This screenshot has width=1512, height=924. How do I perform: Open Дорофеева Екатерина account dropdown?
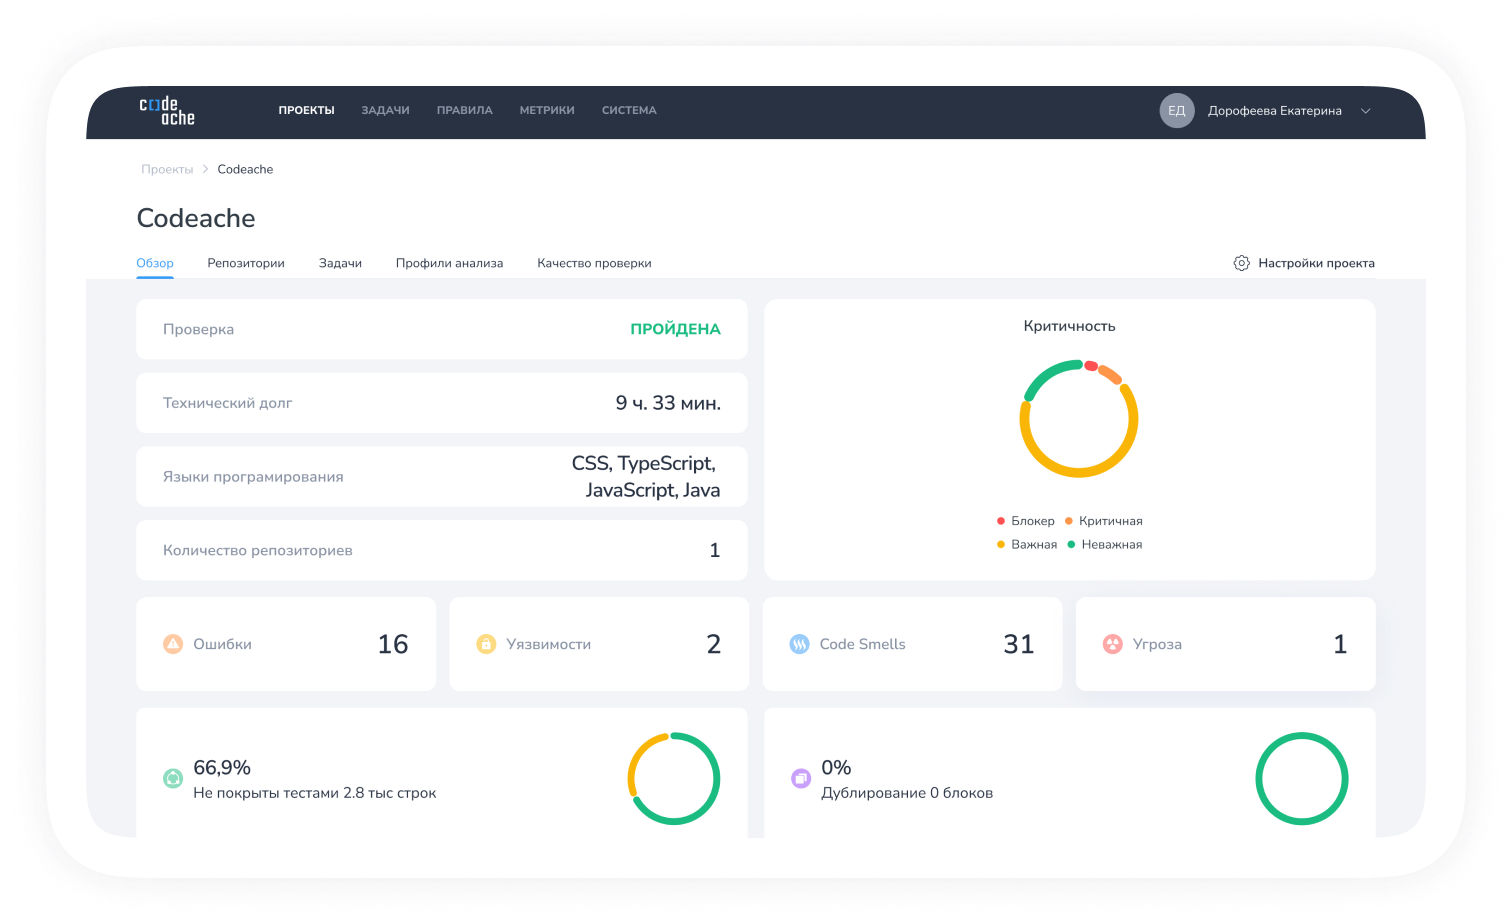[x=1274, y=111]
